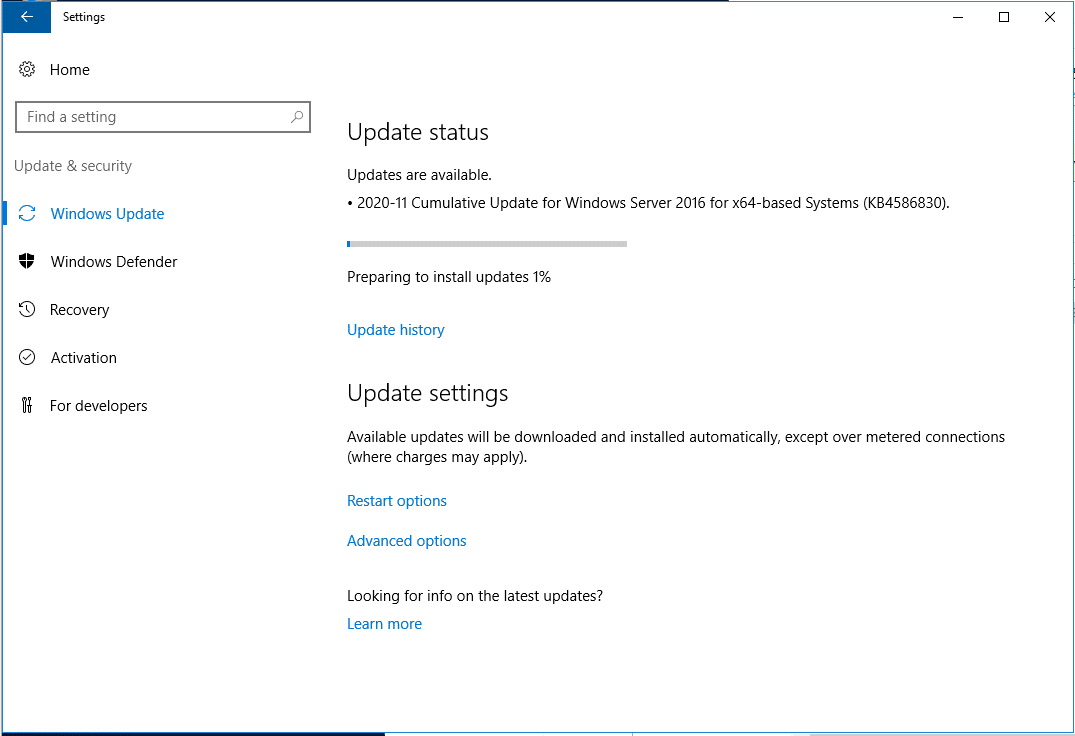Click the Update status heading
Image resolution: width=1075 pixels, height=736 pixels.
pyautogui.click(x=418, y=132)
